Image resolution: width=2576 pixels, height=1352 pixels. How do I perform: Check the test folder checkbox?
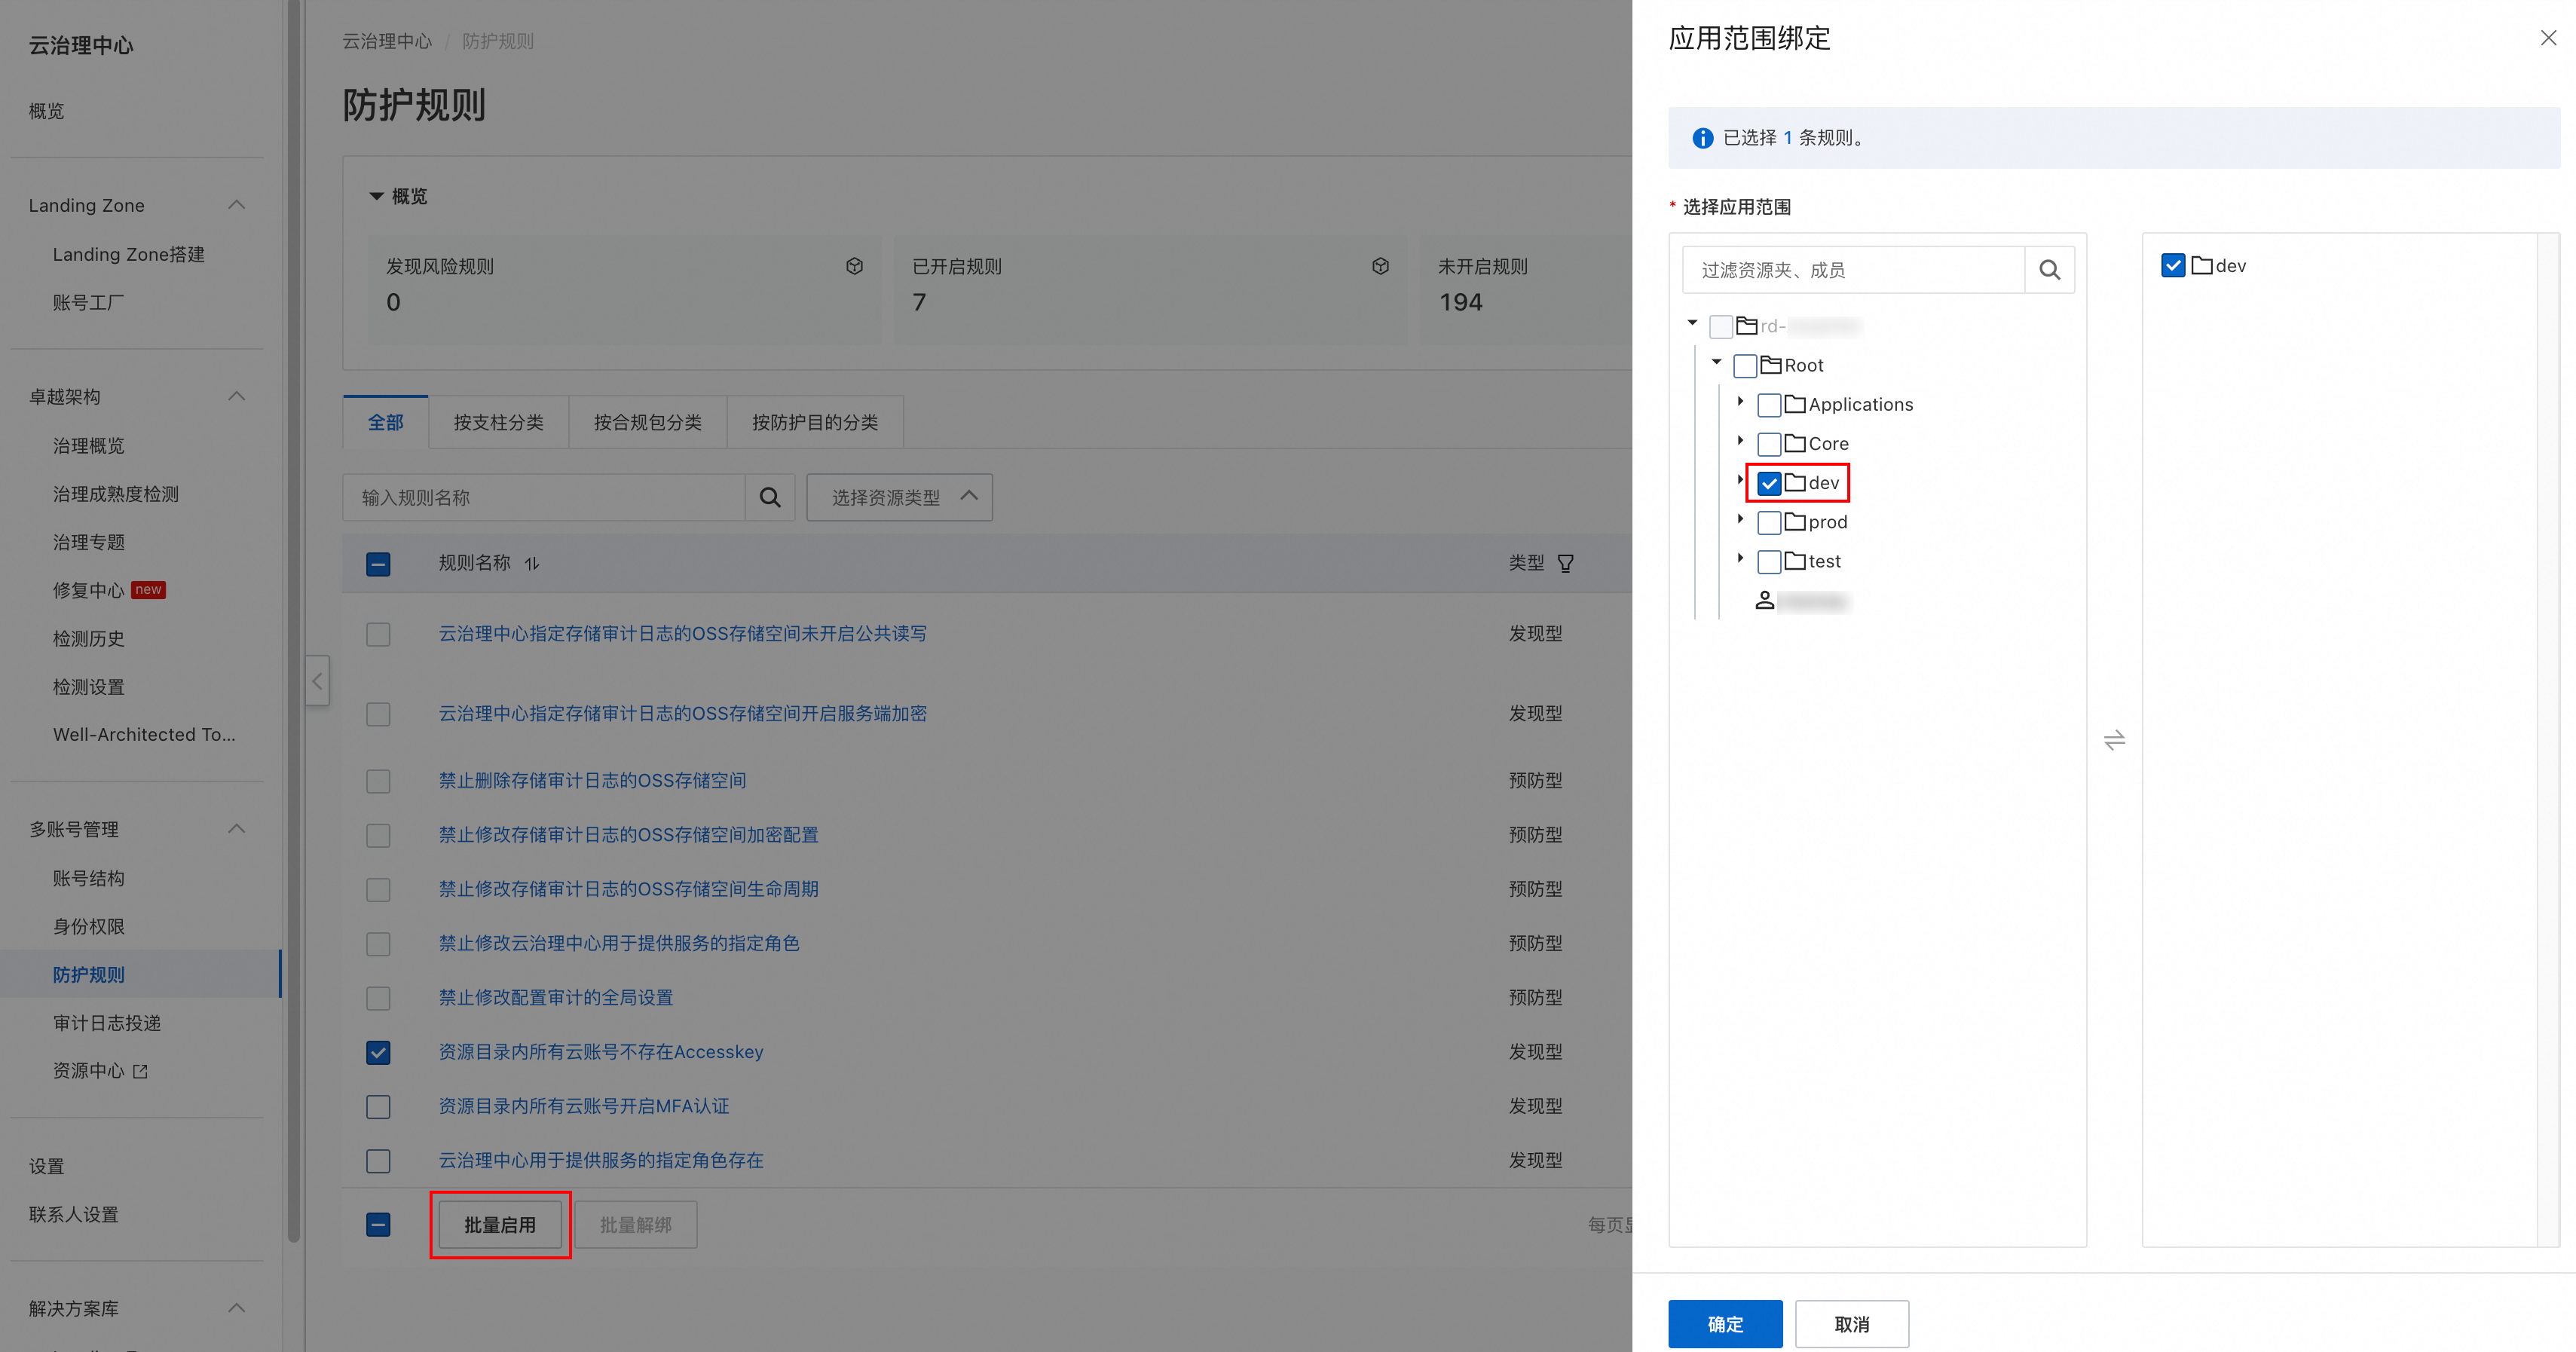1769,562
